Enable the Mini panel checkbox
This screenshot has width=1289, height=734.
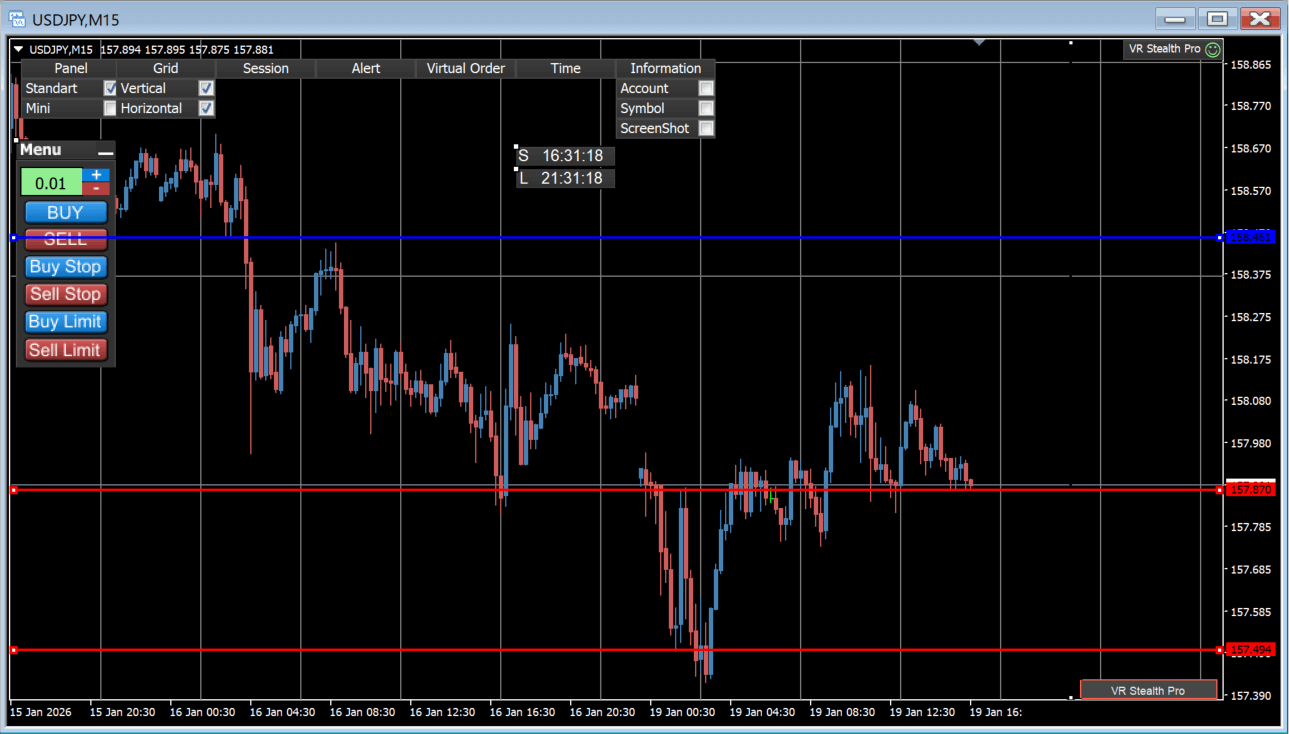click(x=110, y=109)
